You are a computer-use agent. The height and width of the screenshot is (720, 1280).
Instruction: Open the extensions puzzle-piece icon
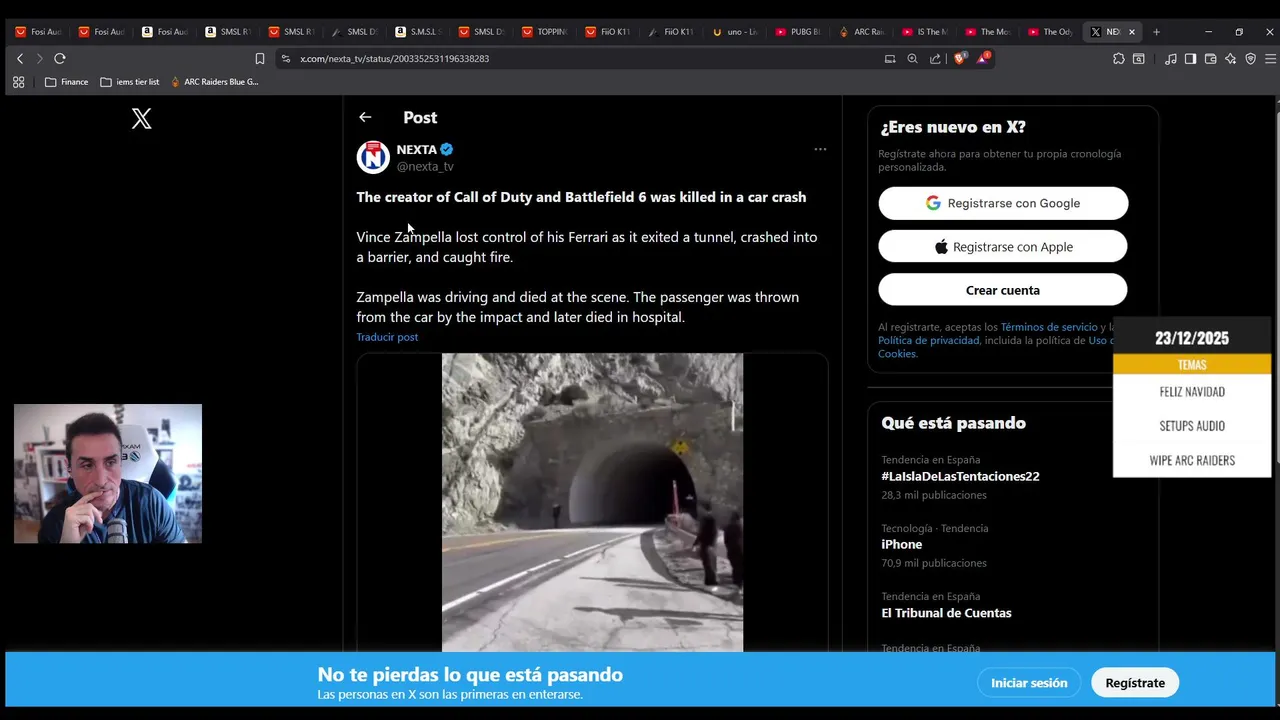(x=1118, y=59)
